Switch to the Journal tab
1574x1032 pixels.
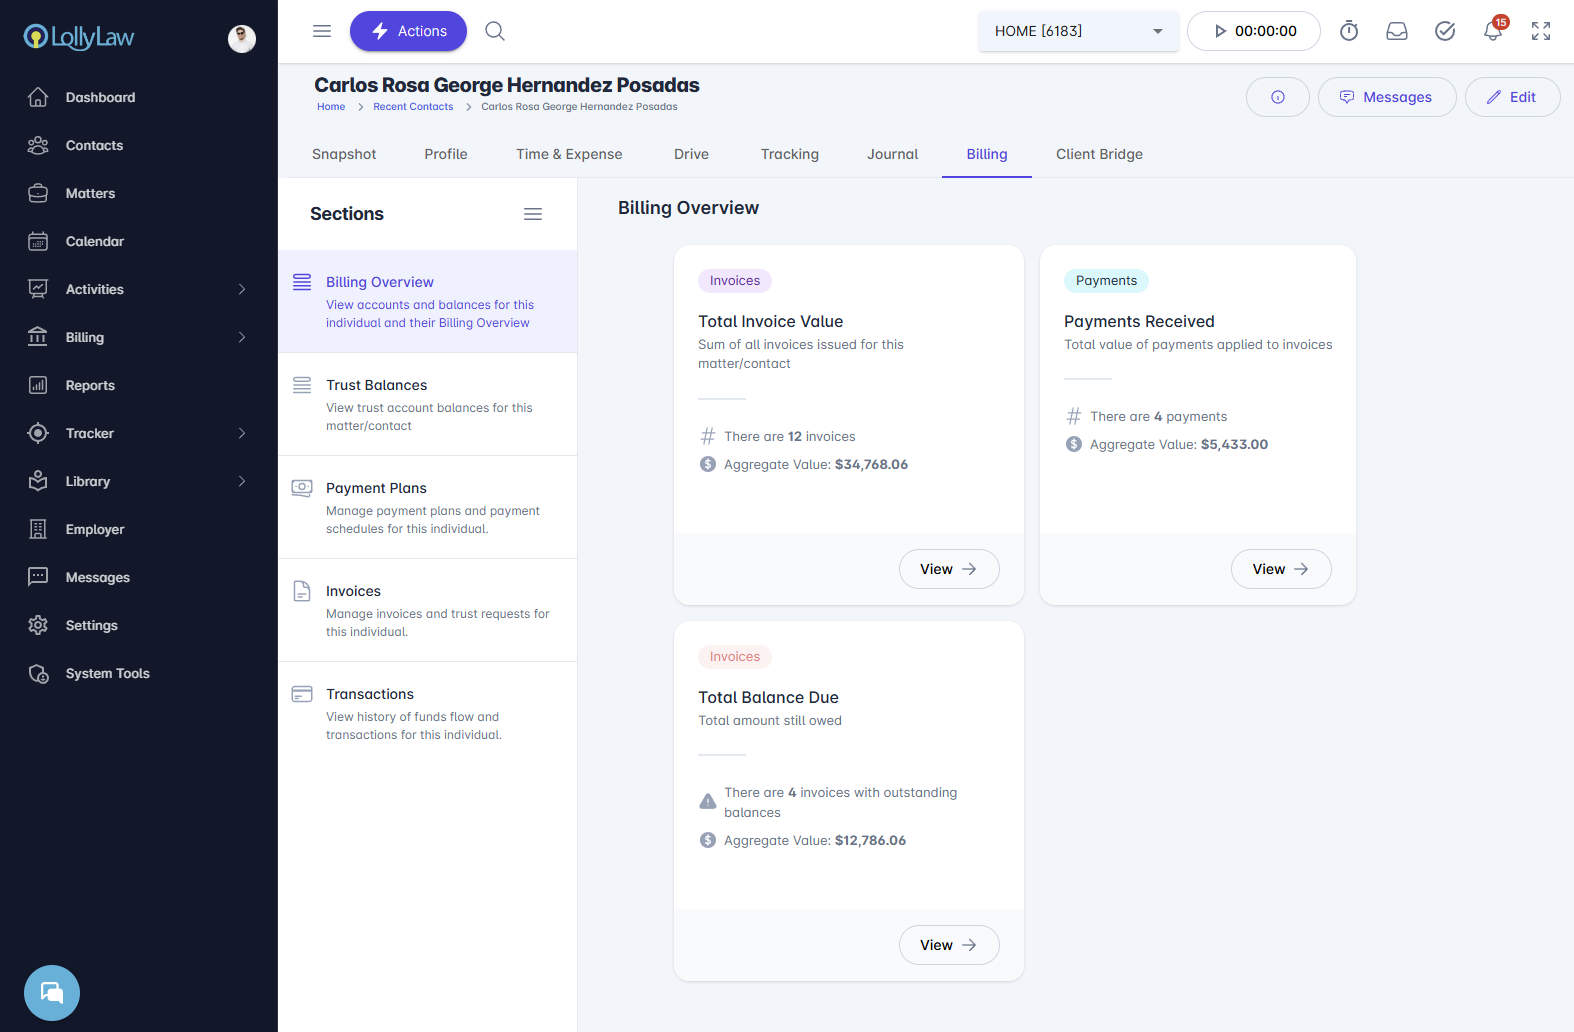[x=892, y=154]
